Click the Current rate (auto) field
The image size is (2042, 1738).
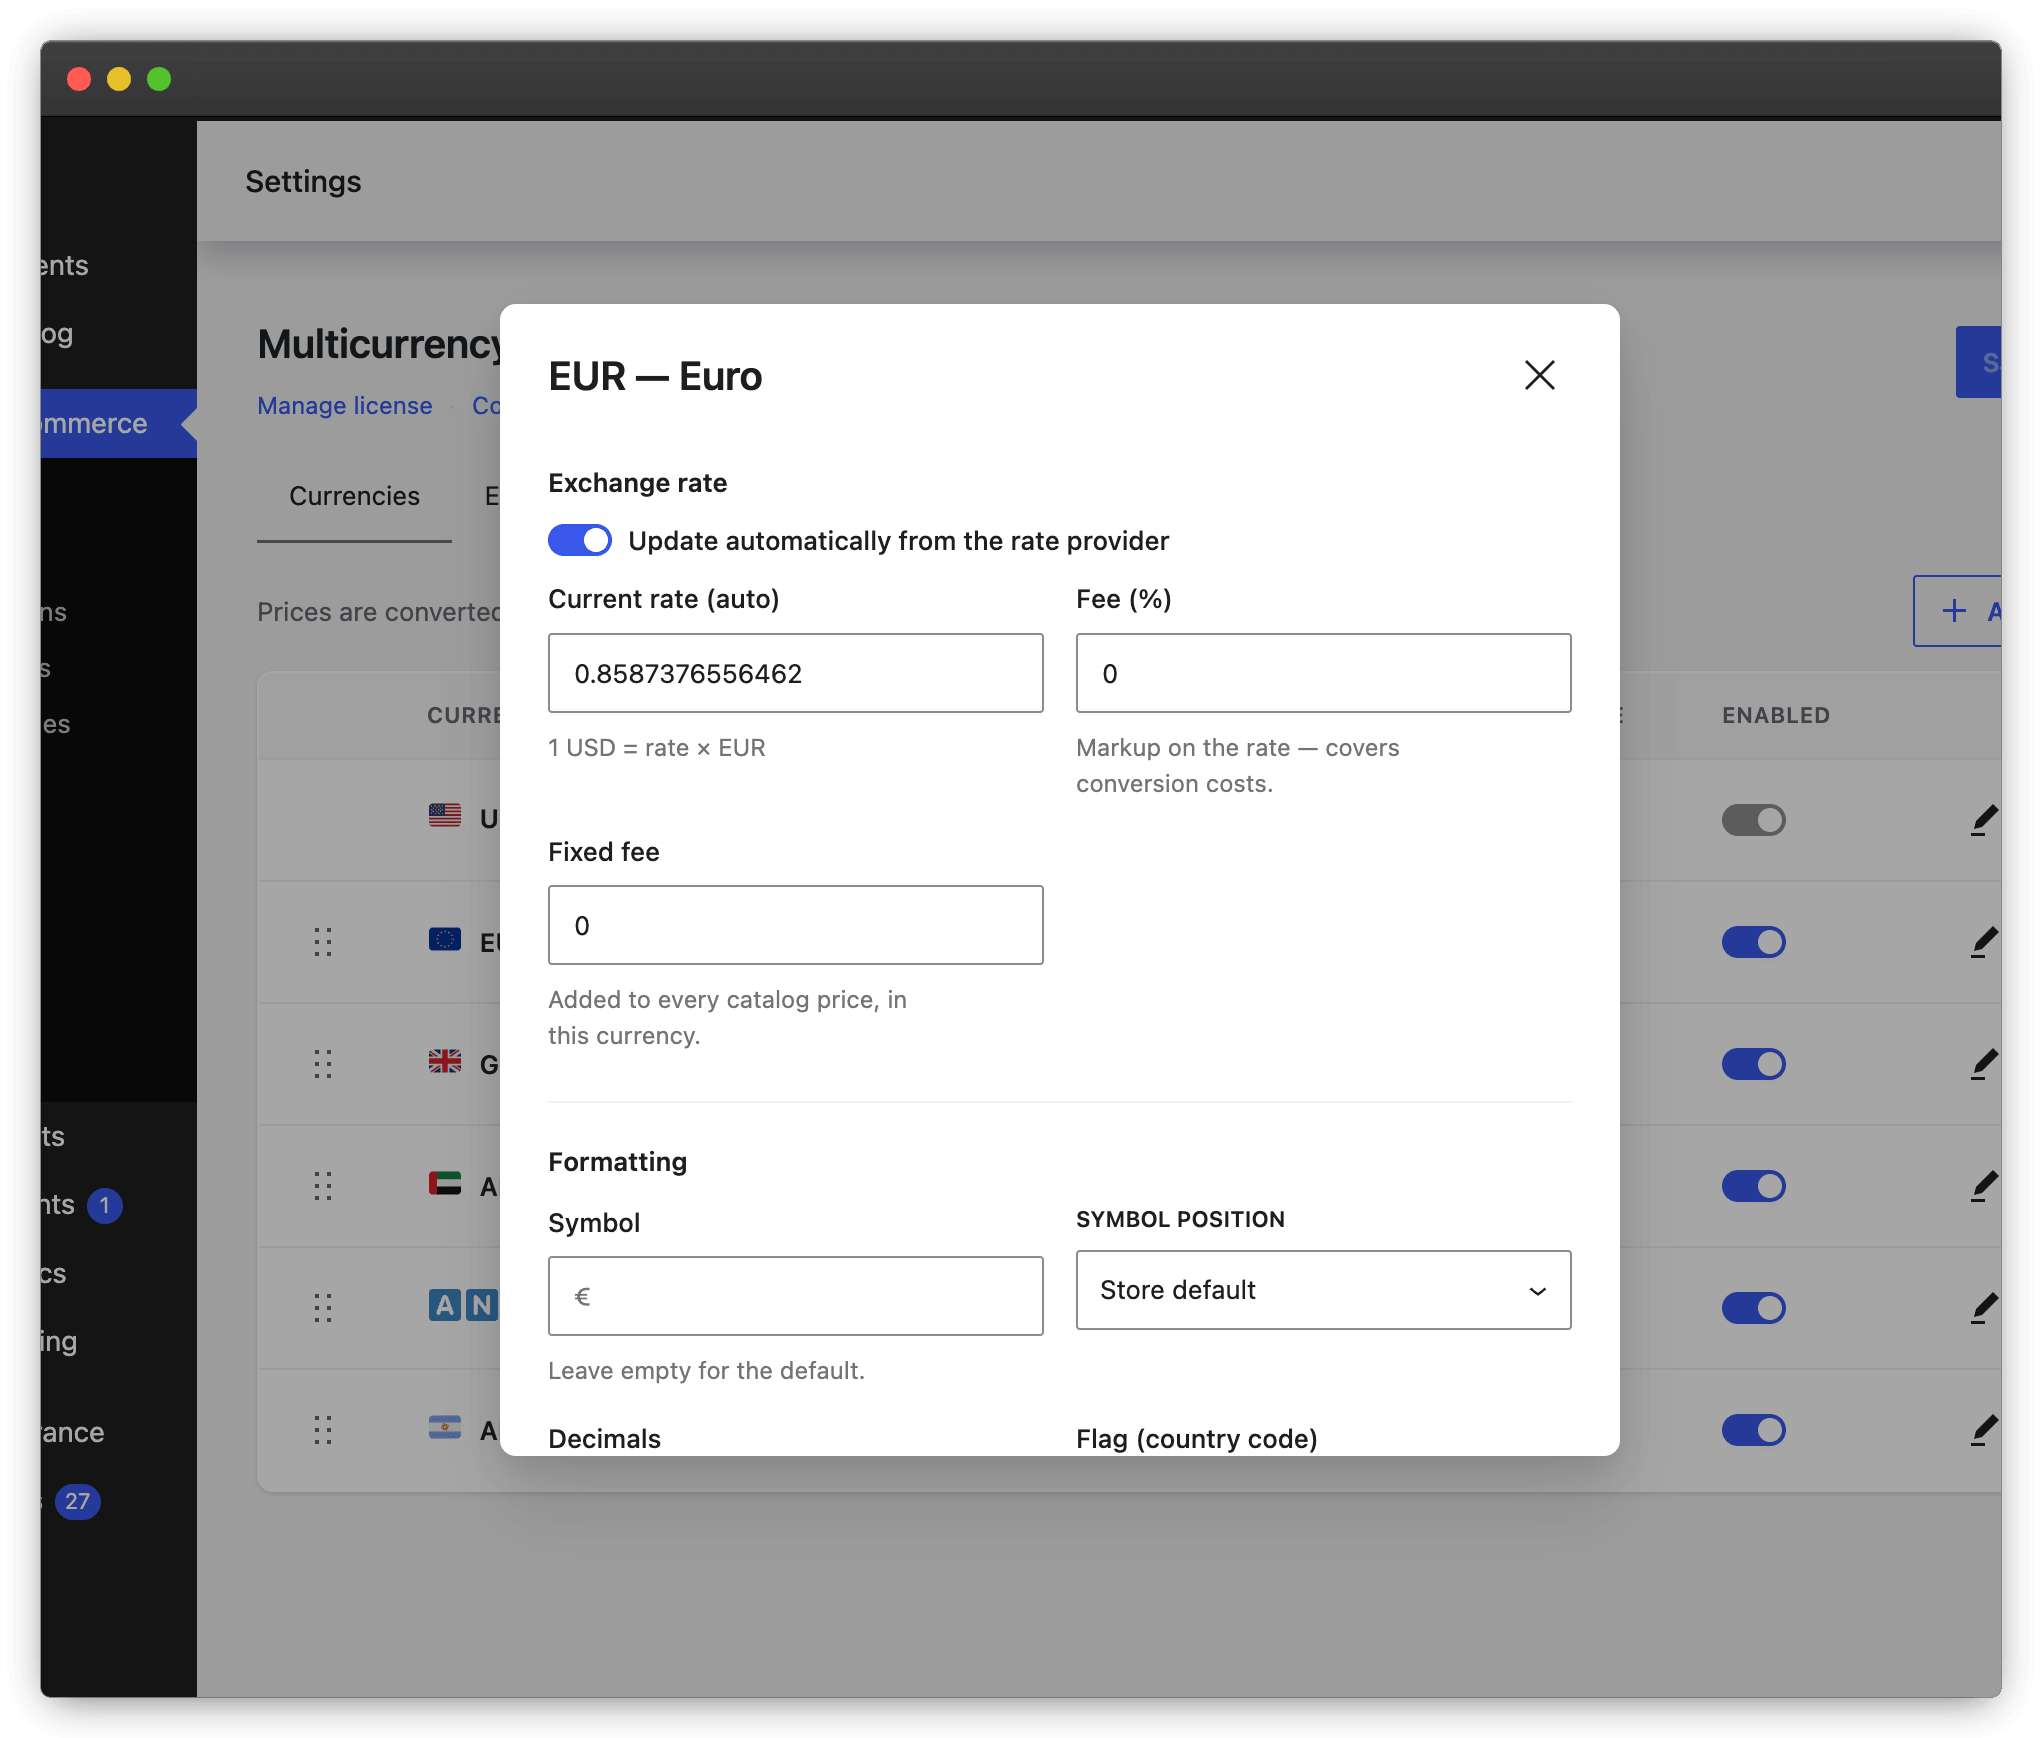(x=795, y=673)
